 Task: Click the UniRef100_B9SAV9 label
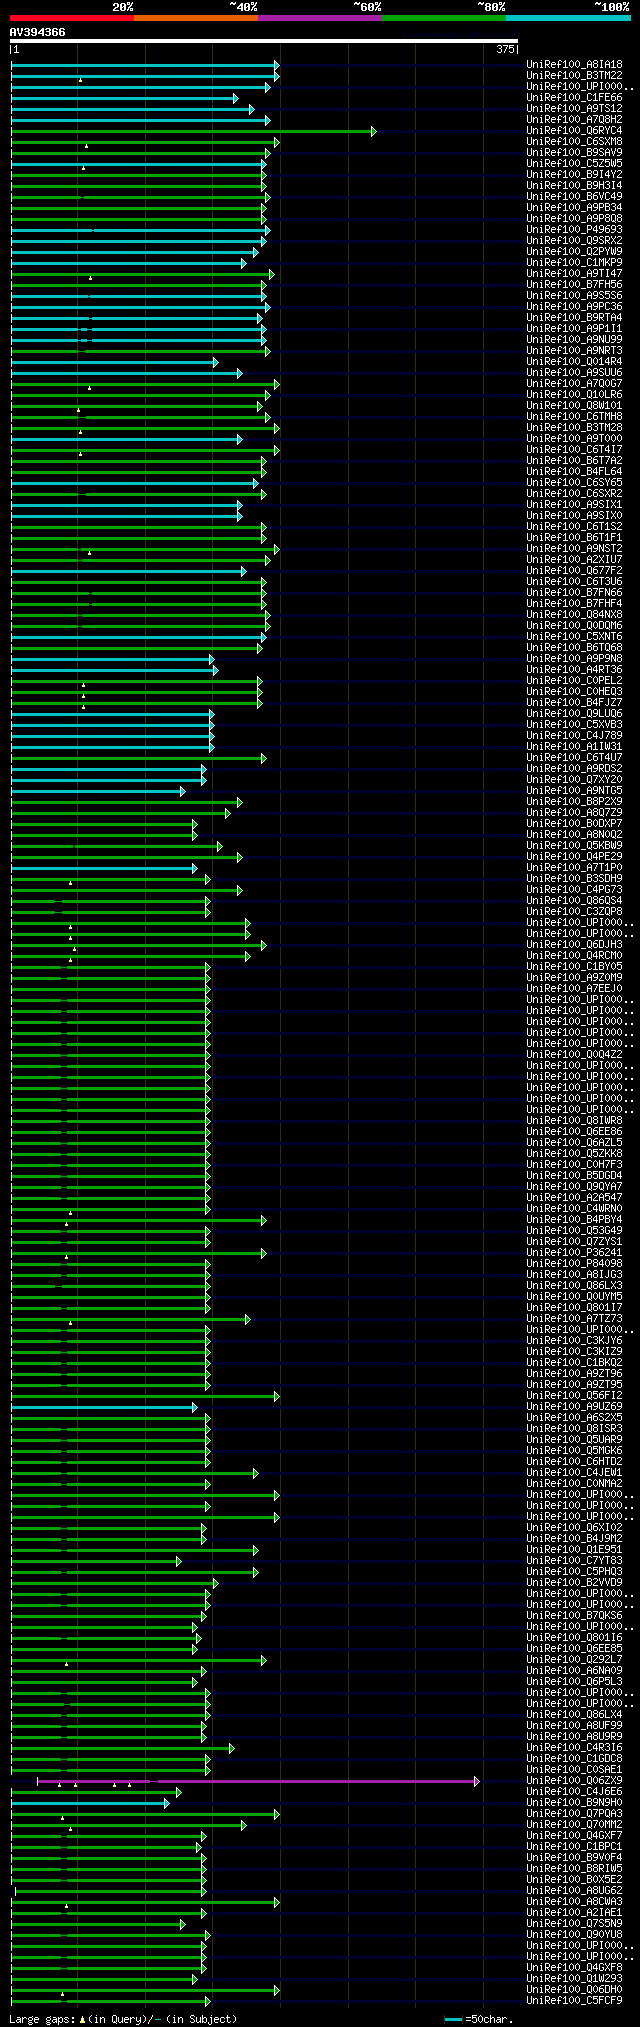pyautogui.click(x=574, y=153)
